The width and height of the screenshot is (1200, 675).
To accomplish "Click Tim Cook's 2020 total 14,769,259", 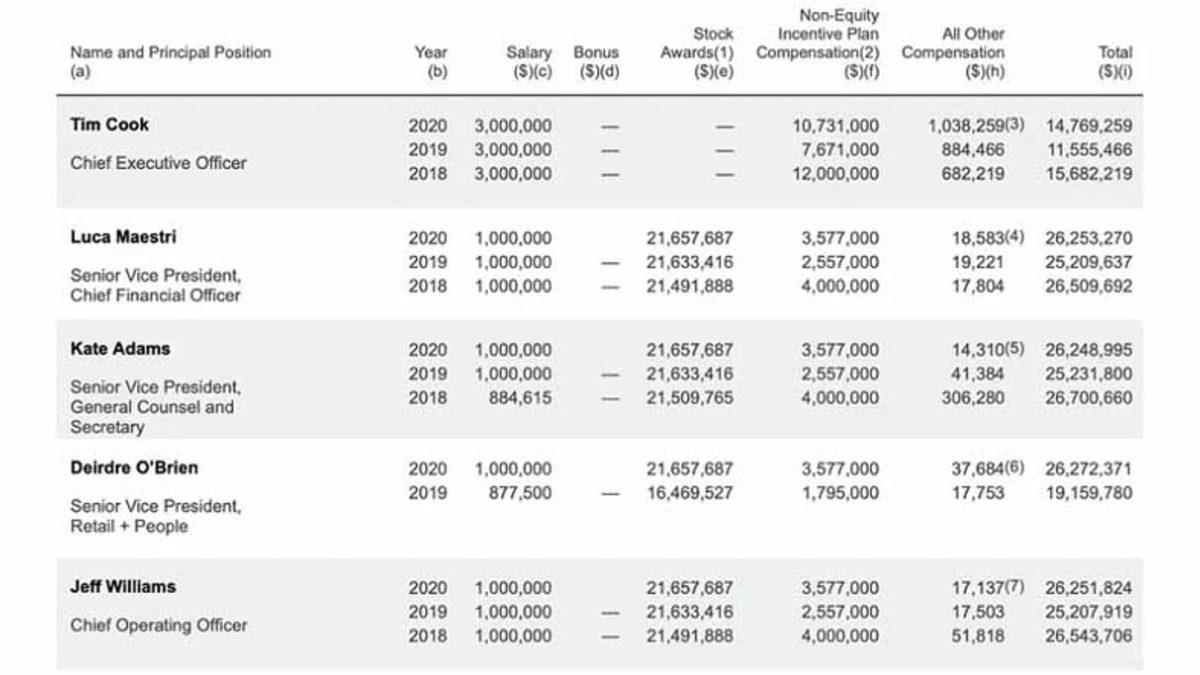I will [1089, 126].
